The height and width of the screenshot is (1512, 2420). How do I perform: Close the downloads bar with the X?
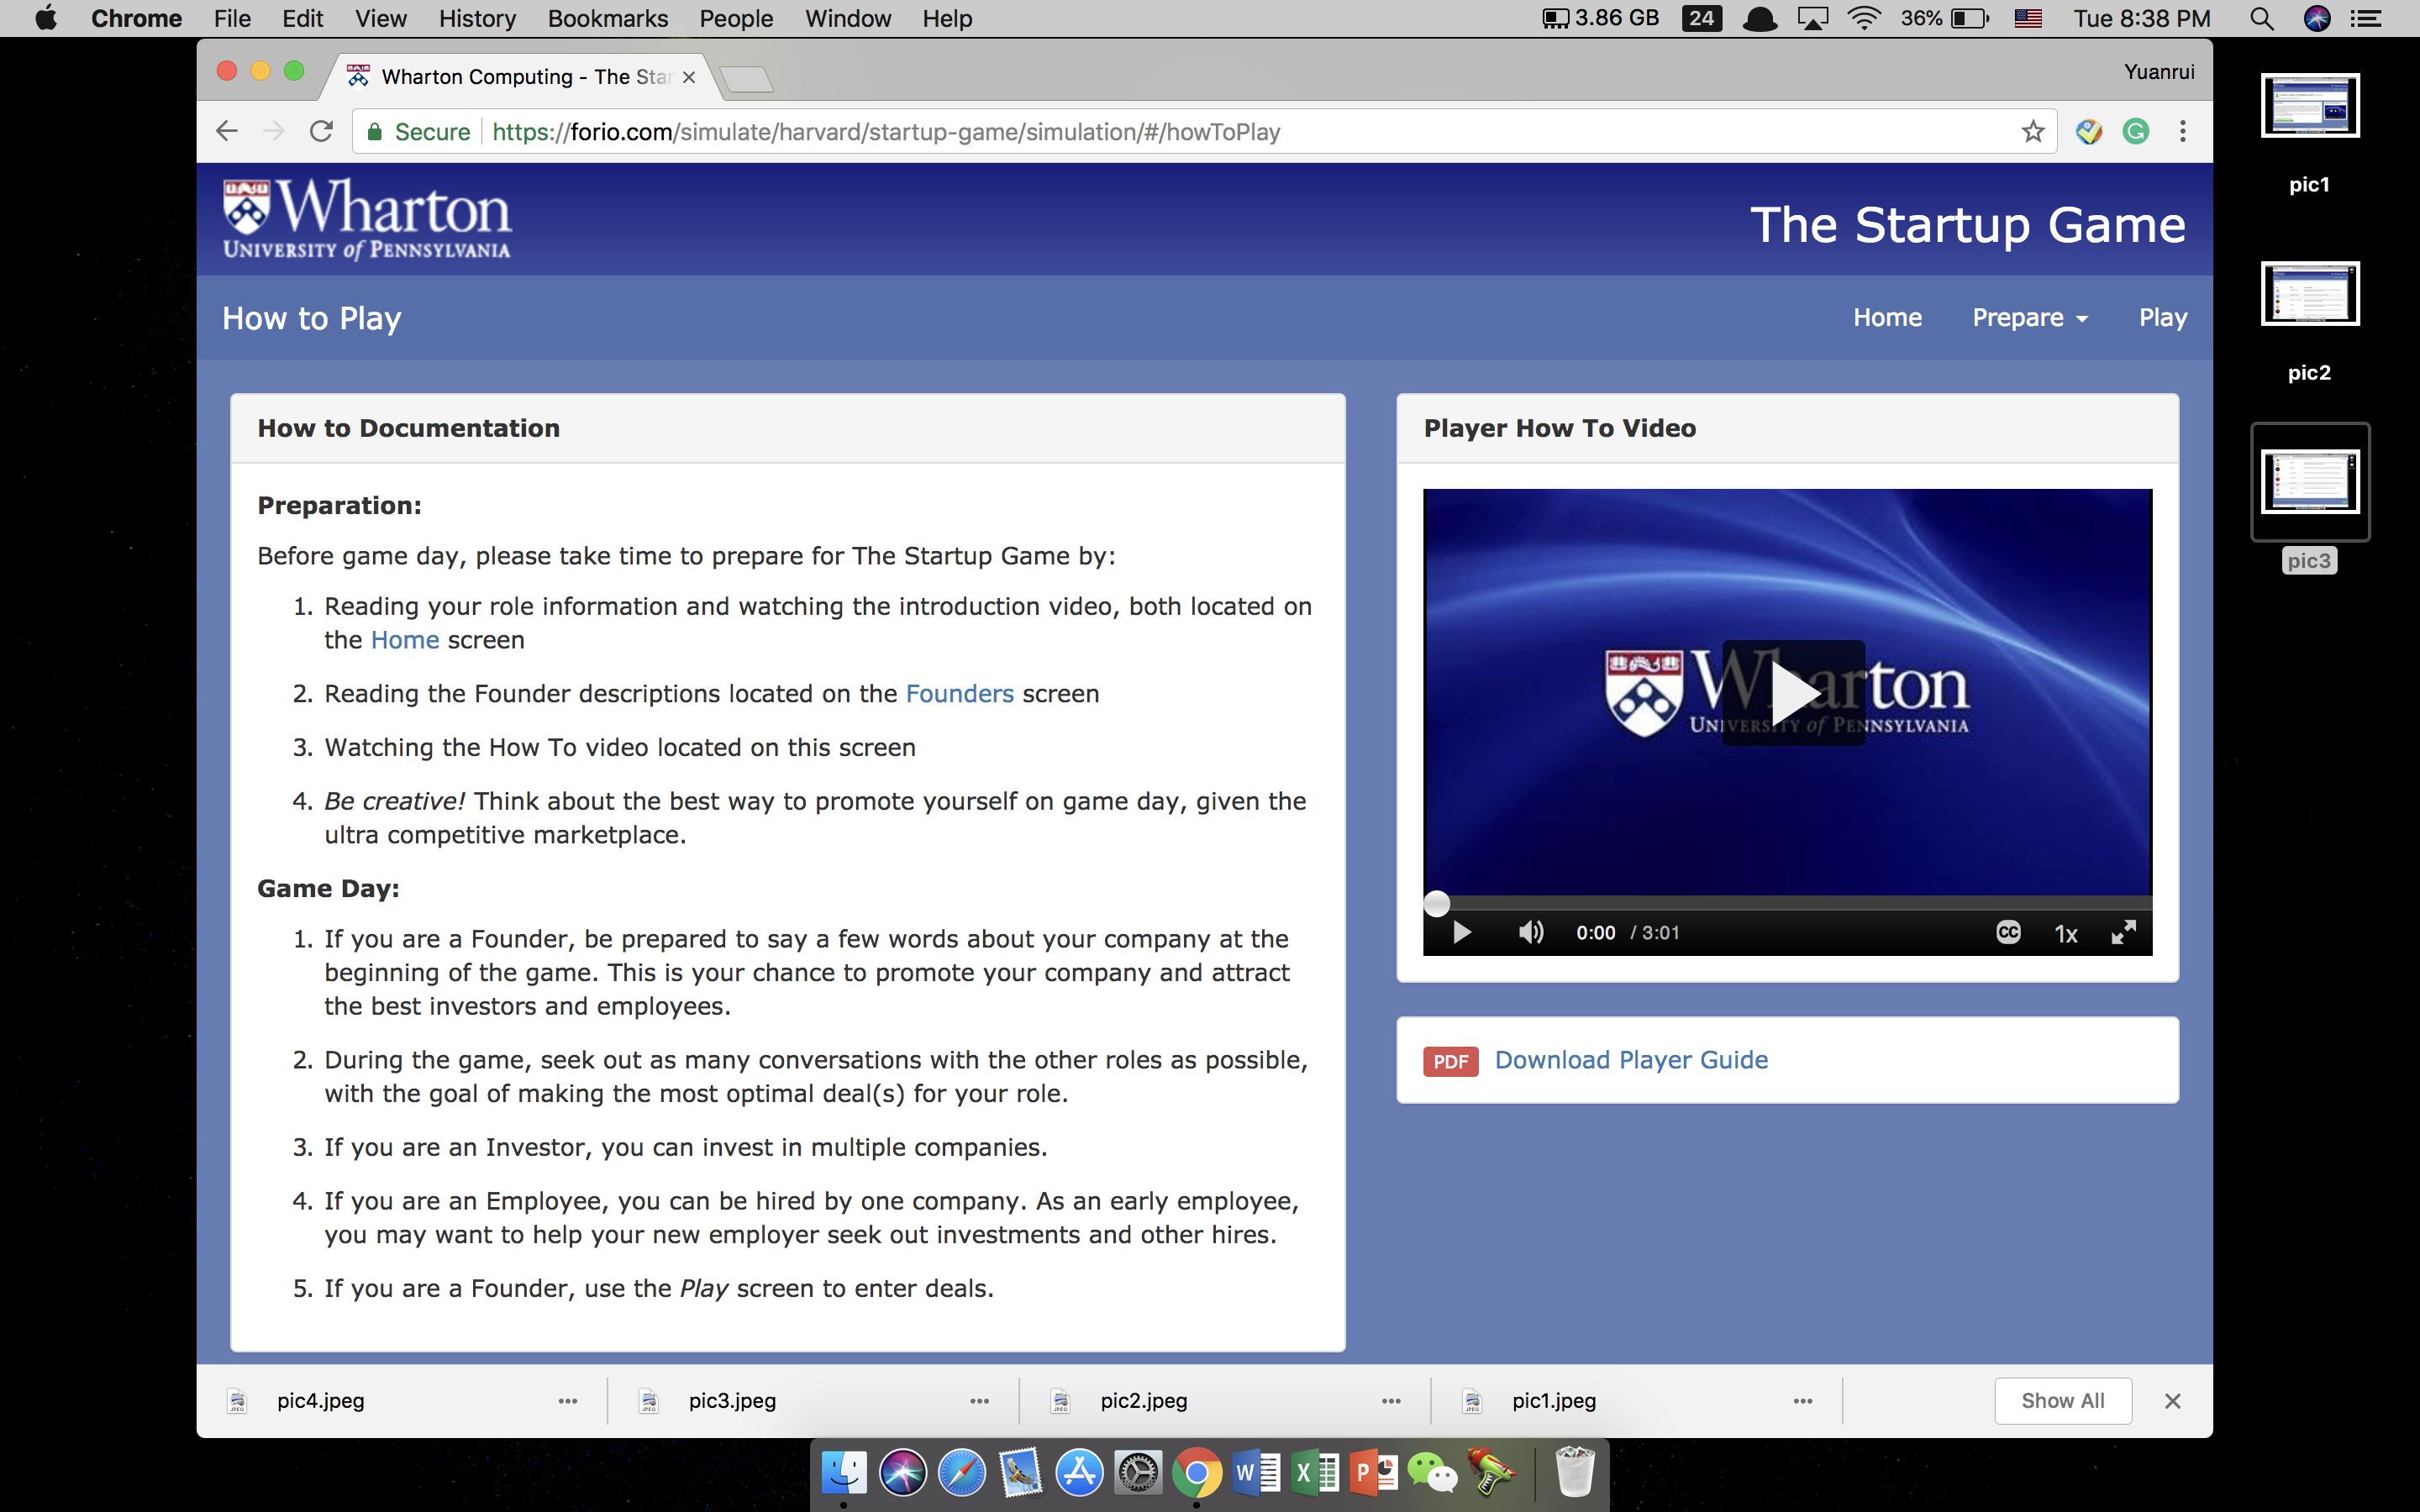(2172, 1401)
